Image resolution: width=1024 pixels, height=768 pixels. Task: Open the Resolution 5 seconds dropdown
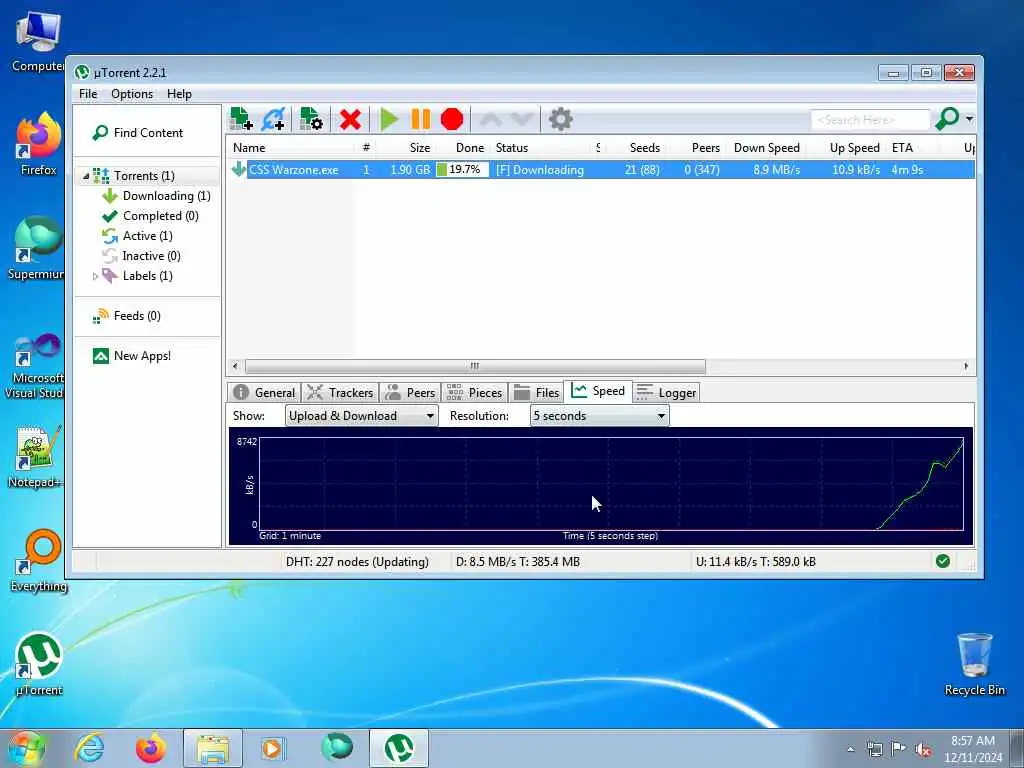600,416
